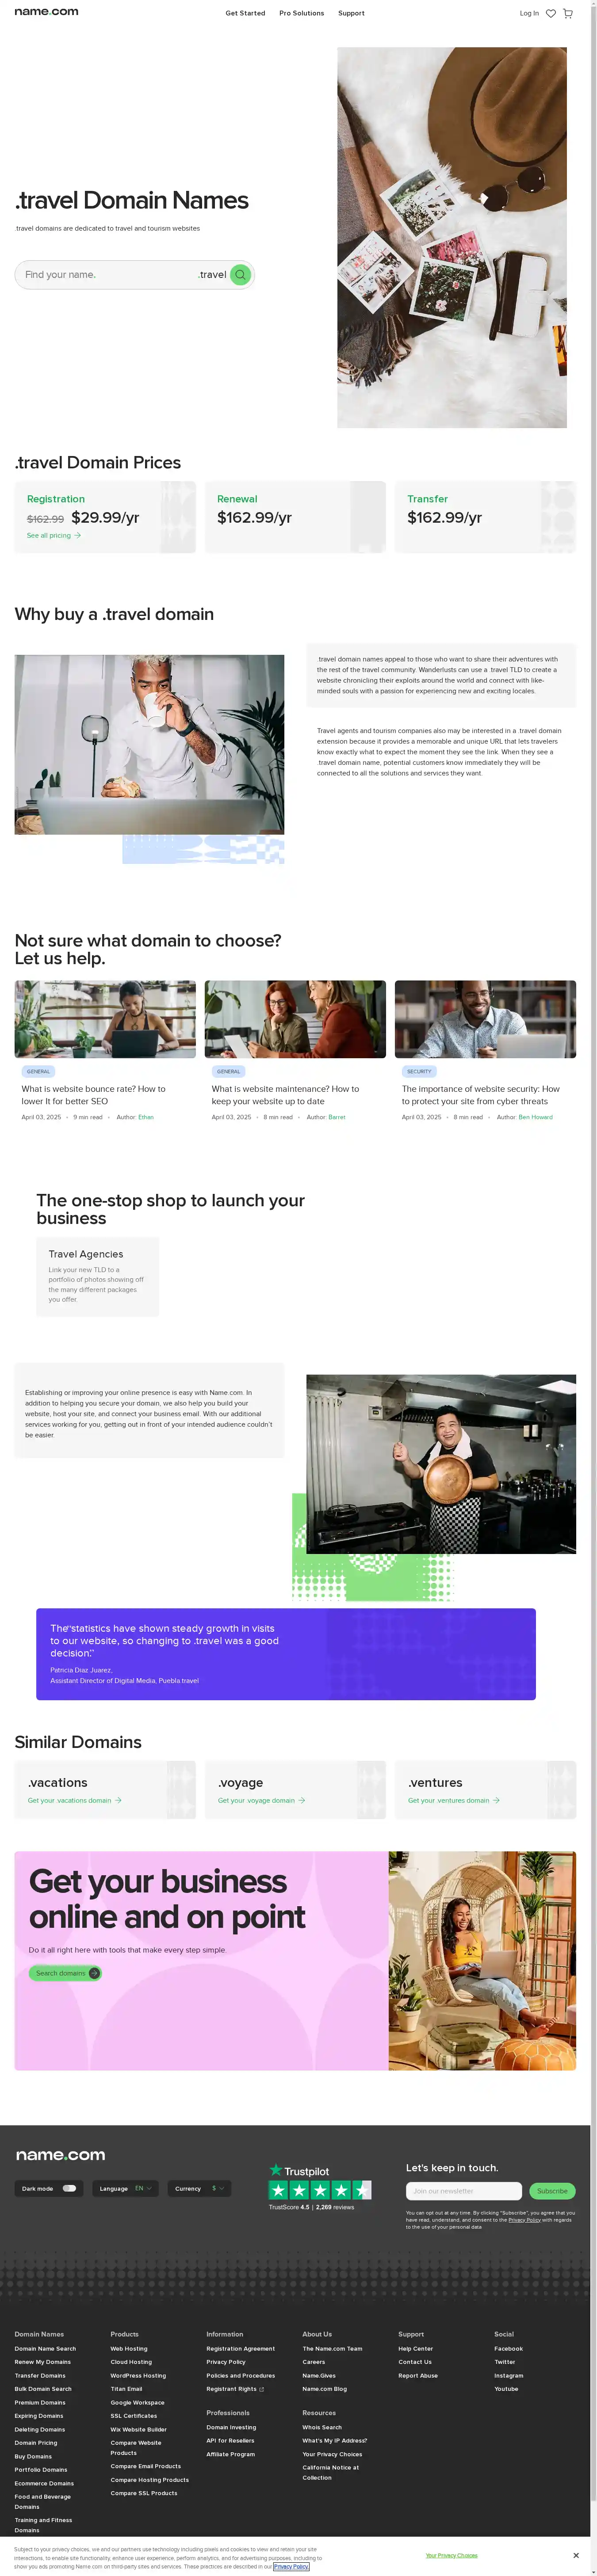Click the heart wishlist icon in header

pos(550,13)
